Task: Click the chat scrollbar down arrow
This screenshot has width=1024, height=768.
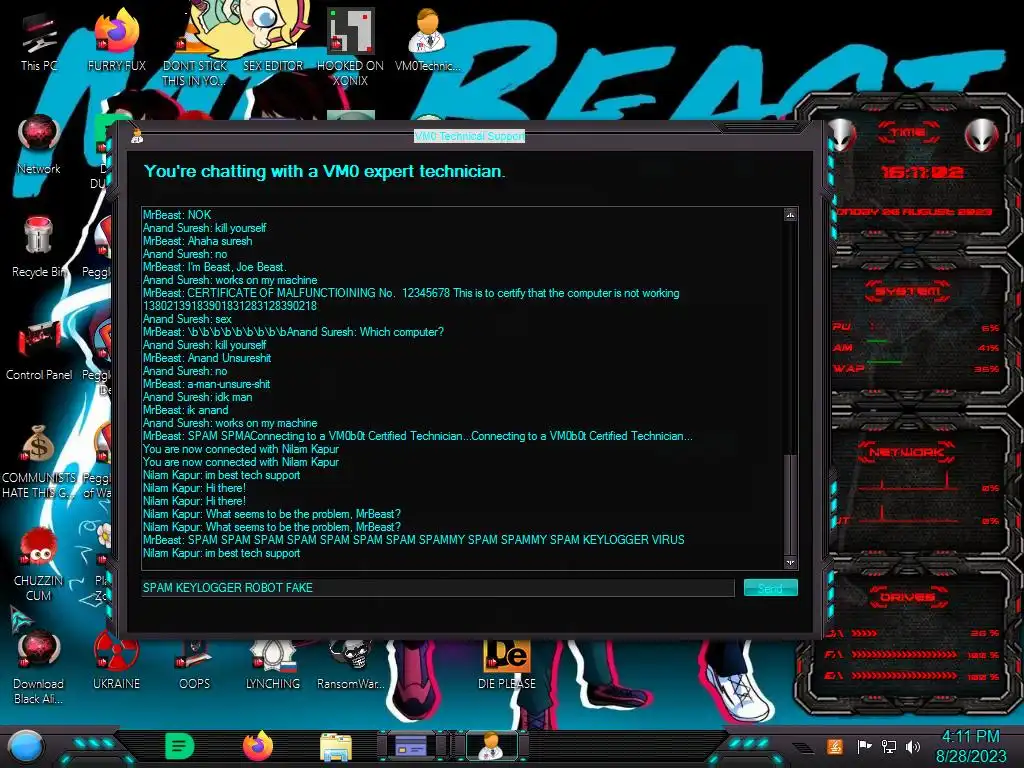Action: tap(790, 562)
